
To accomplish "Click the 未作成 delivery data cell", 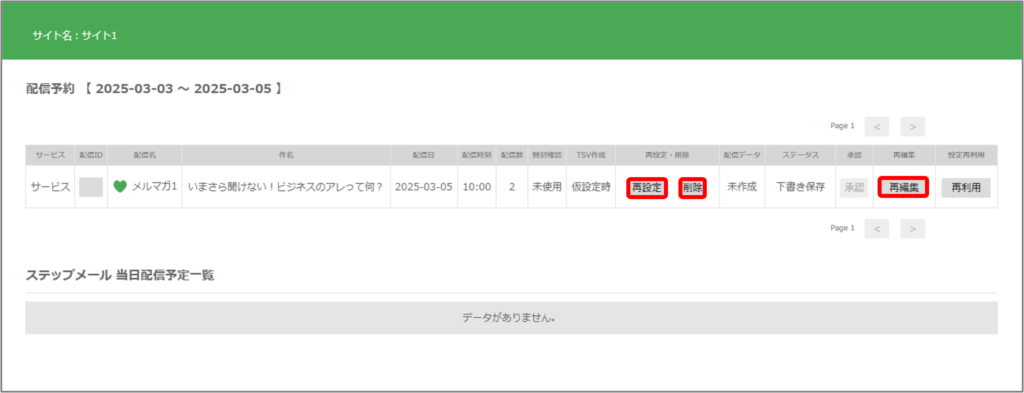I will (742, 187).
